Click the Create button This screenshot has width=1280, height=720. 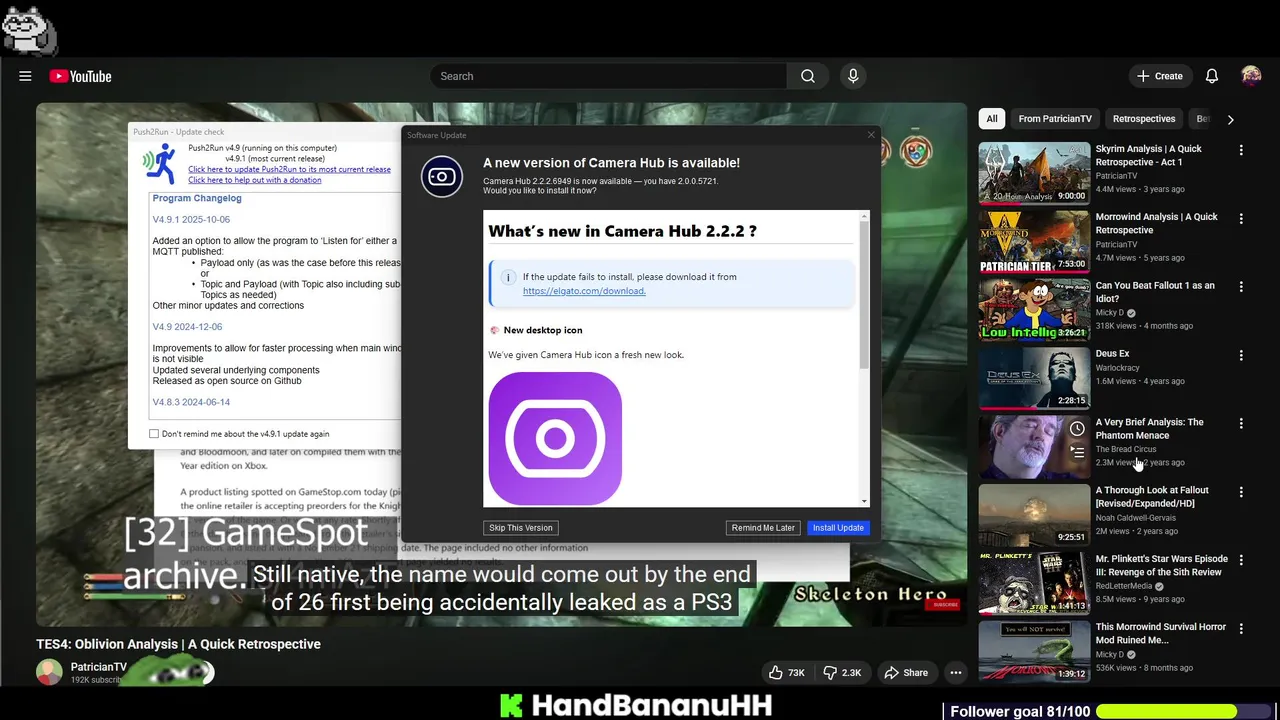1160,76
